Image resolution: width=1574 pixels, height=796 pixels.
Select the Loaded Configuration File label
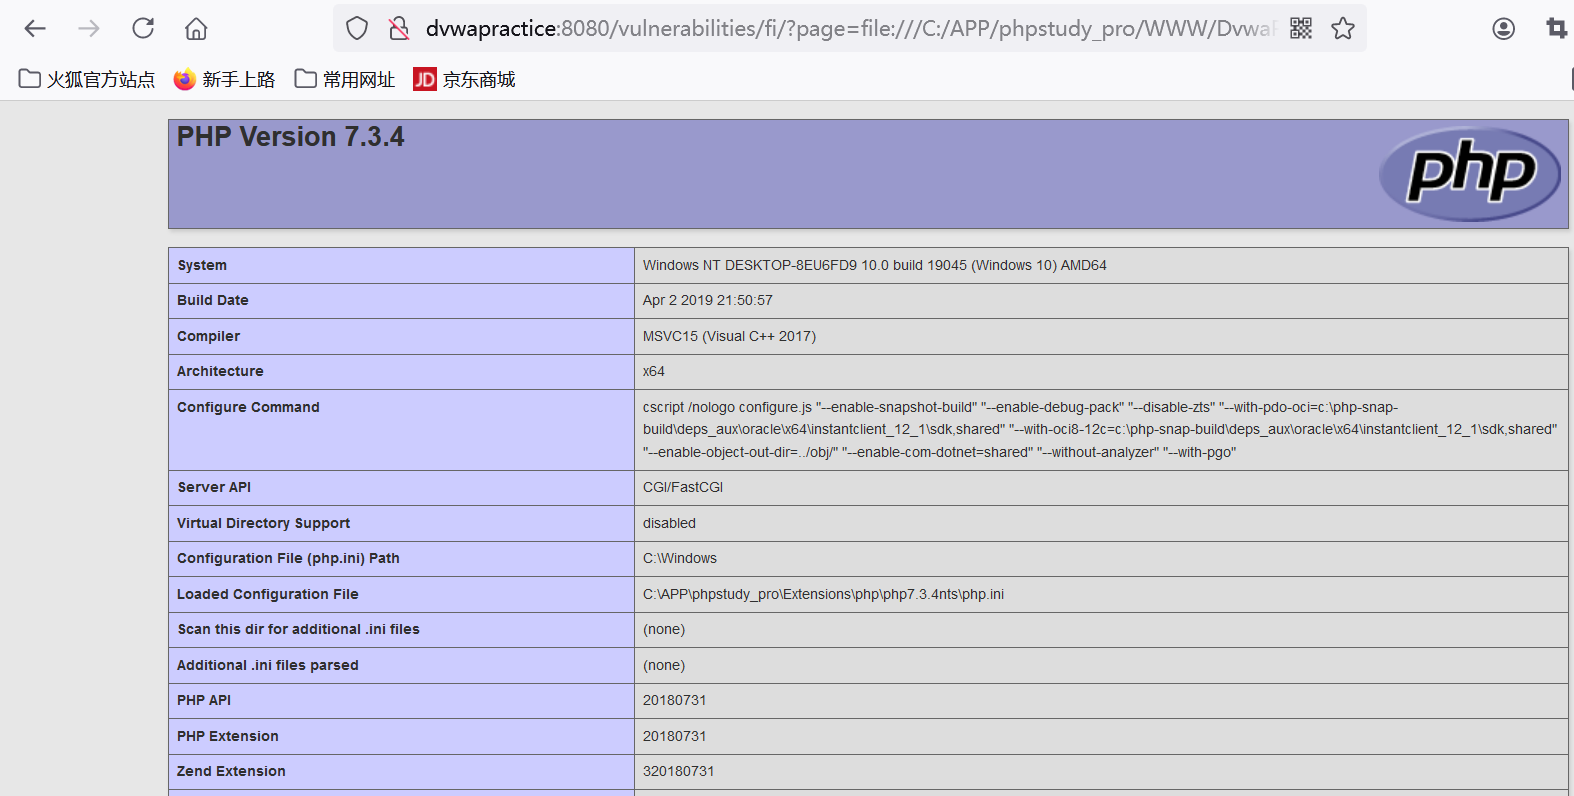(268, 594)
